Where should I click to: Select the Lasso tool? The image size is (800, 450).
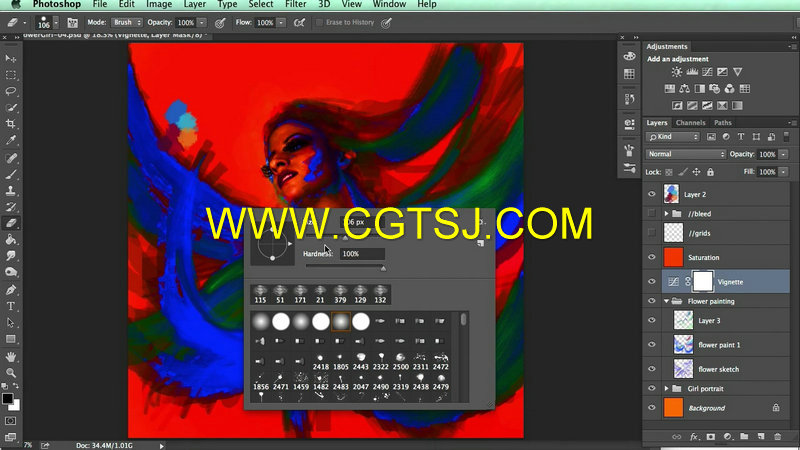[11, 91]
